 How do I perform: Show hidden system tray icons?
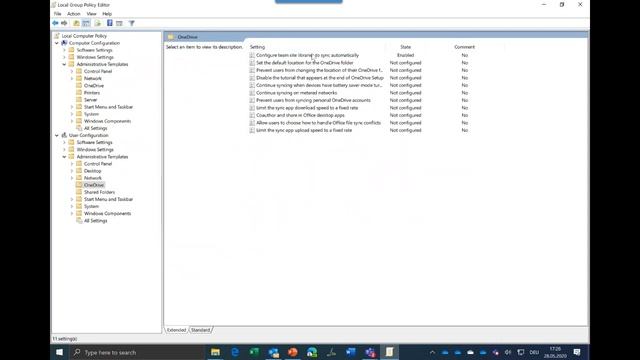432,352
